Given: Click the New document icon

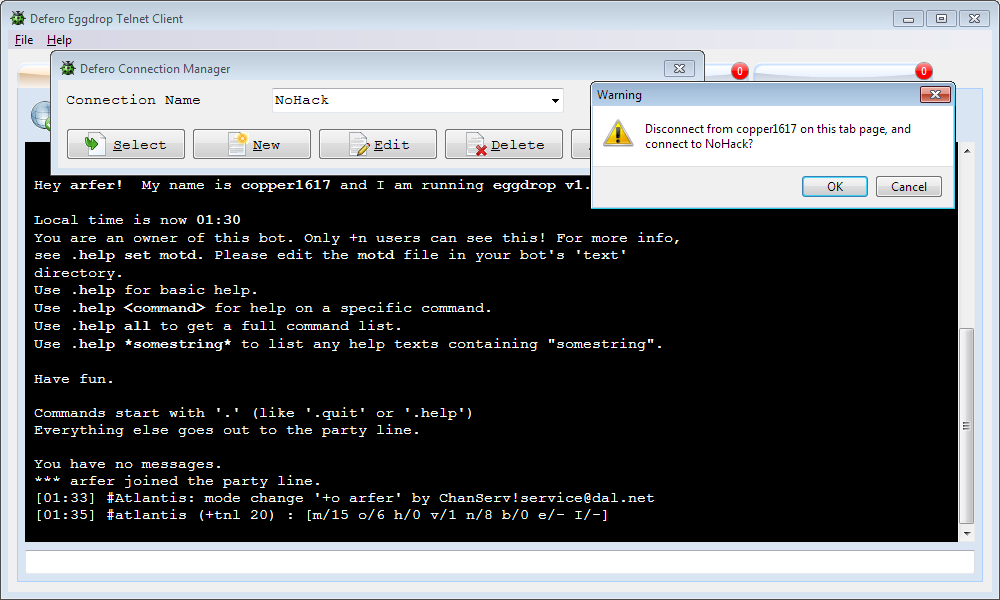Looking at the screenshot, I should click(238, 143).
